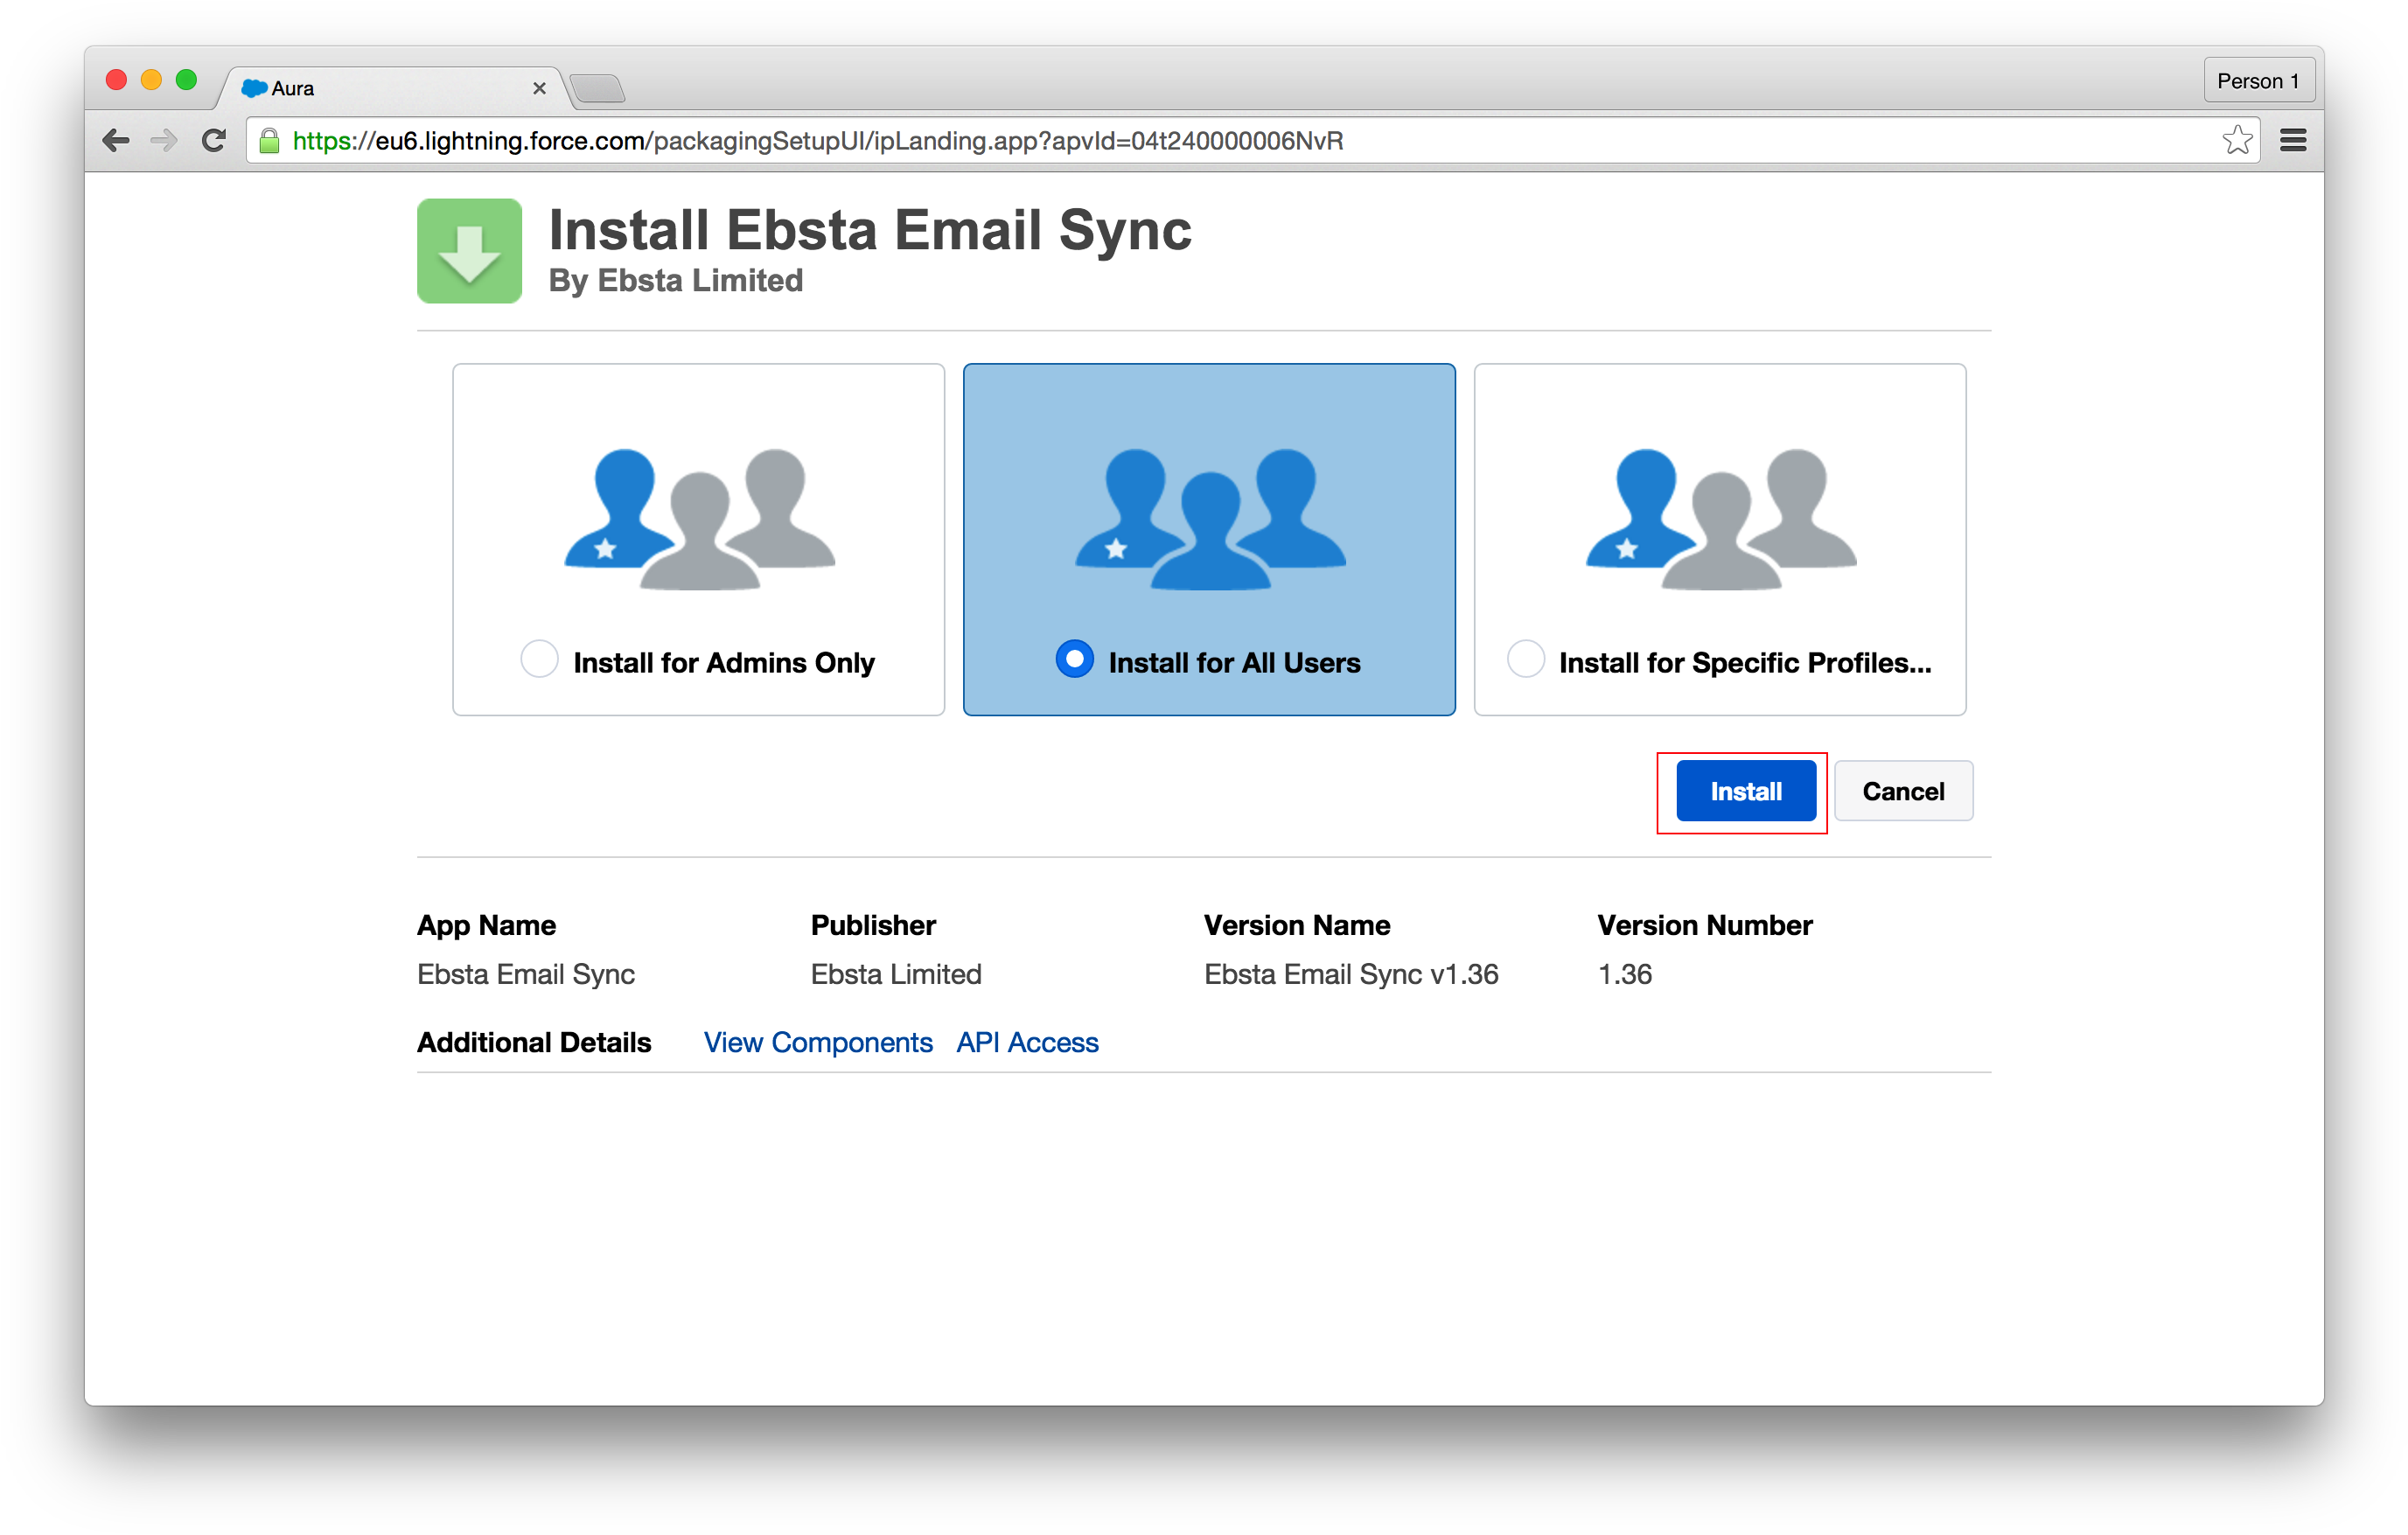The image size is (2408, 1535).
Task: Click the green padlock security icon
Action: tap(269, 141)
